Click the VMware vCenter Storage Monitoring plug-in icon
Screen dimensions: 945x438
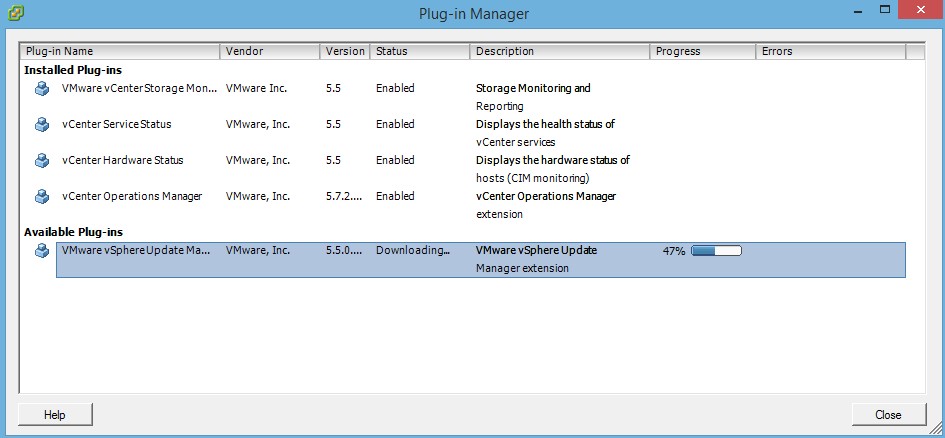[42, 89]
